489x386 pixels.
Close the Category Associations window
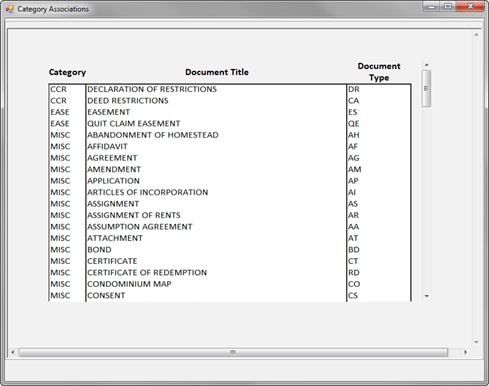(470, 7)
